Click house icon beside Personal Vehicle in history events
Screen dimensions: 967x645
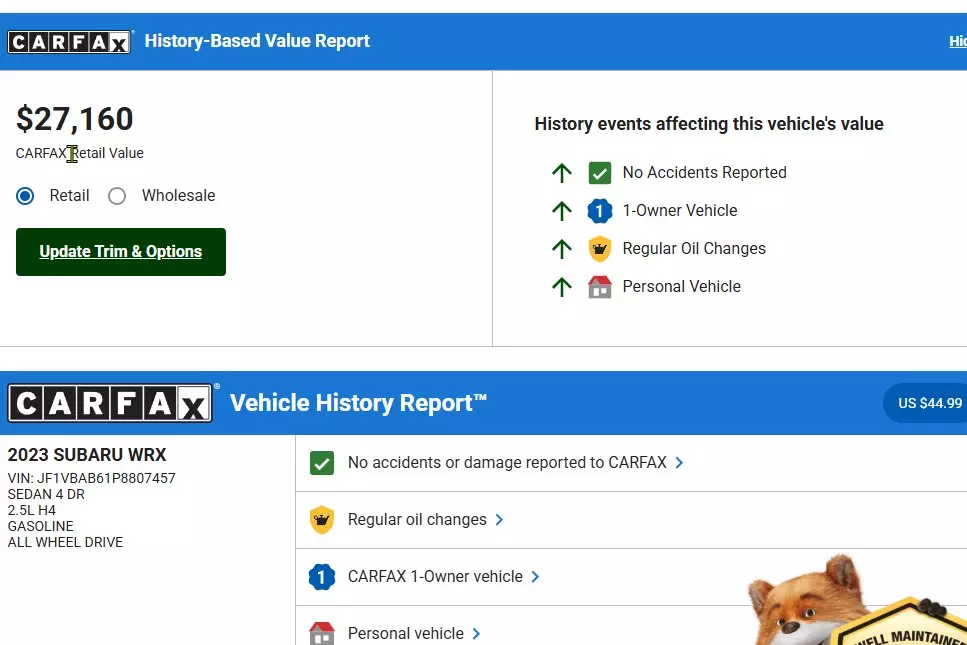599,287
